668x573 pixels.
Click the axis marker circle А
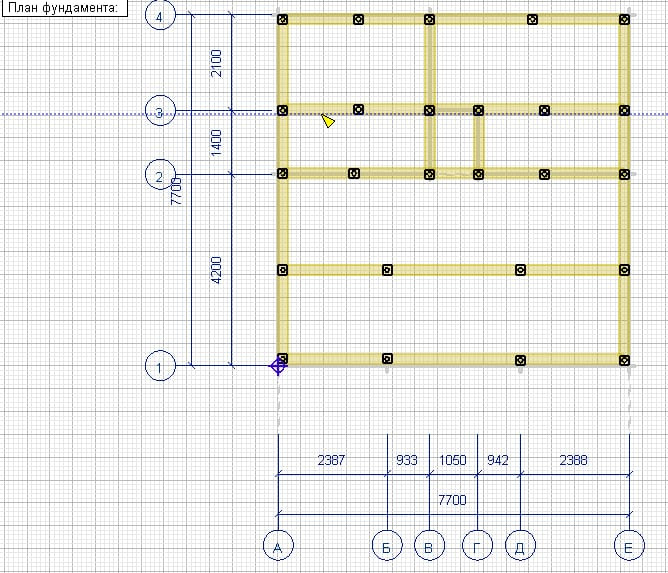(x=278, y=545)
